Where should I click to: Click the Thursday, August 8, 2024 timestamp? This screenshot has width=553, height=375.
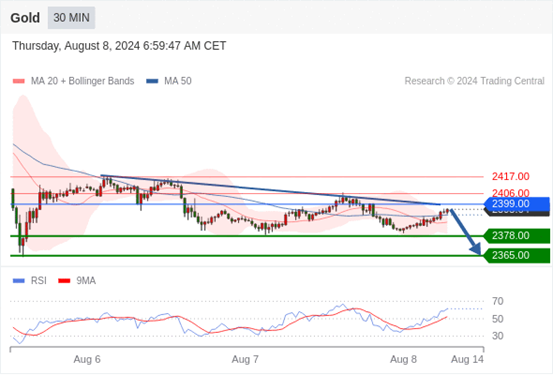[x=119, y=46]
